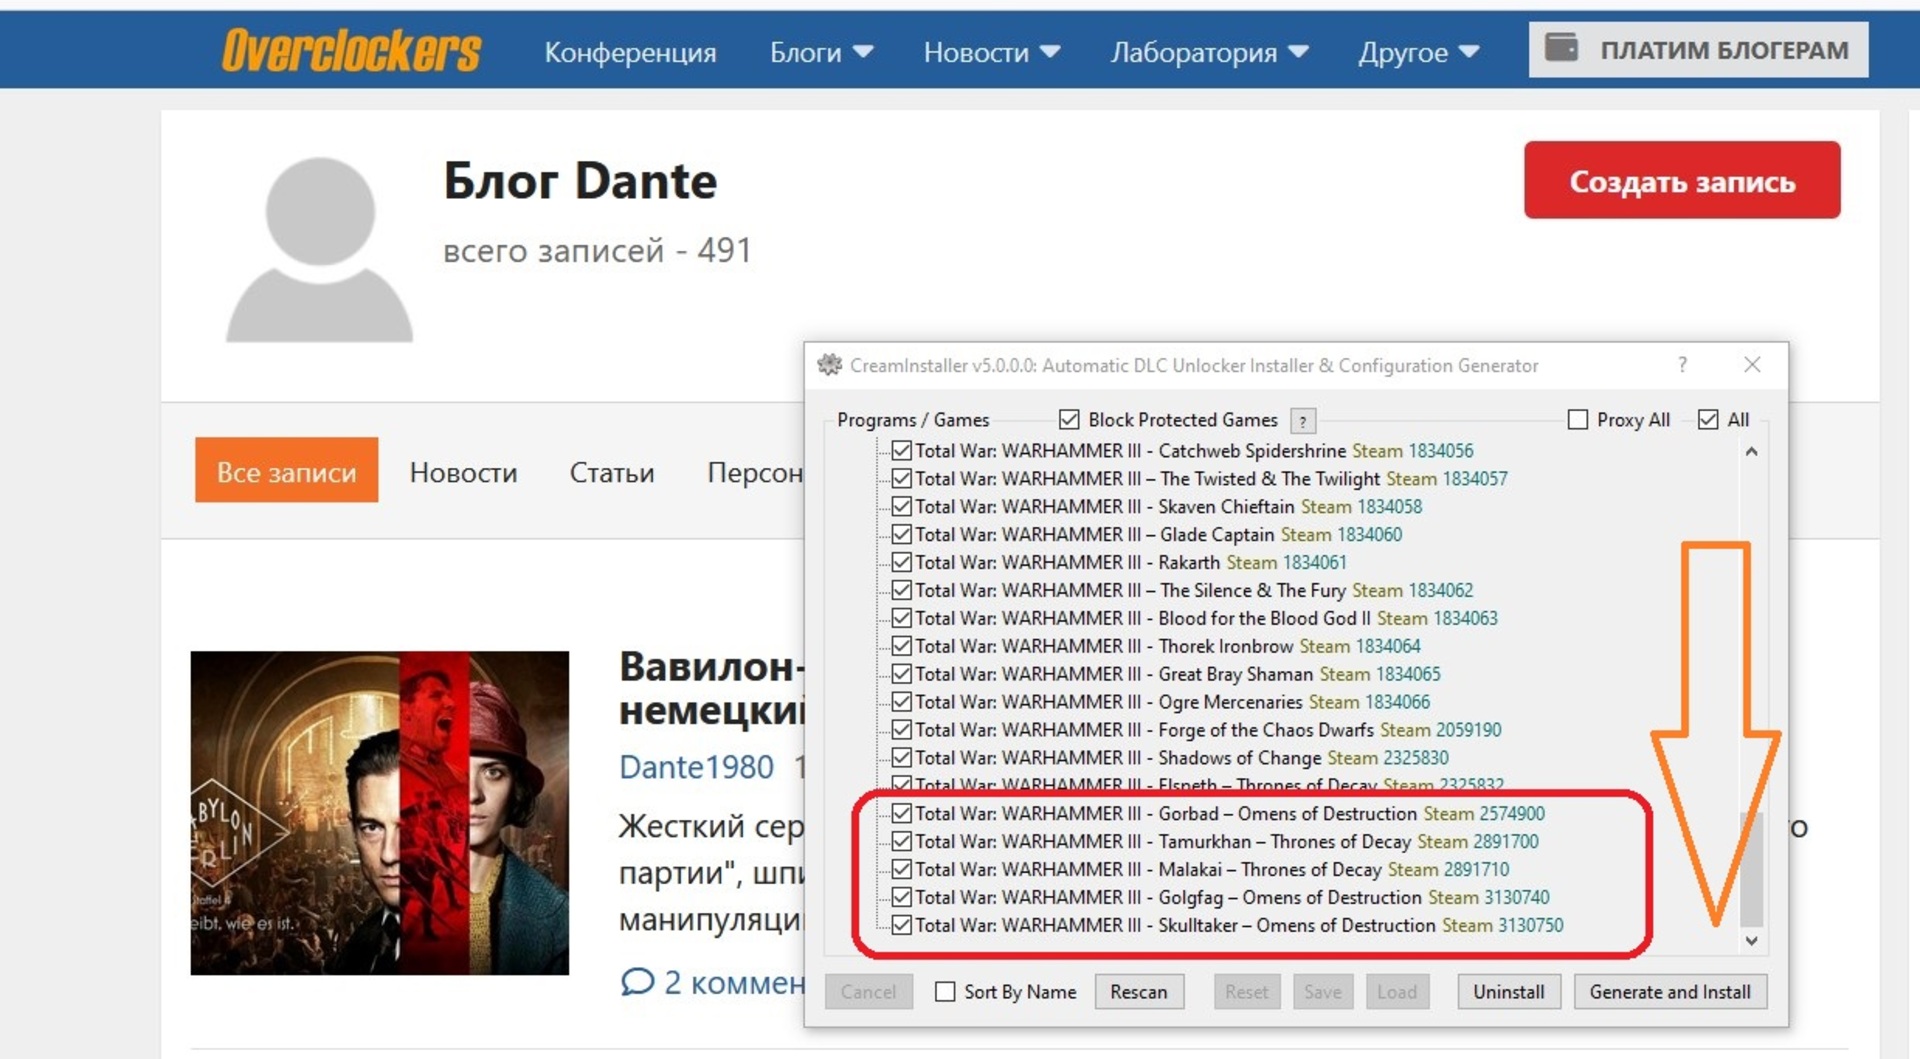Enable the Sort By Name checkbox

tap(945, 992)
